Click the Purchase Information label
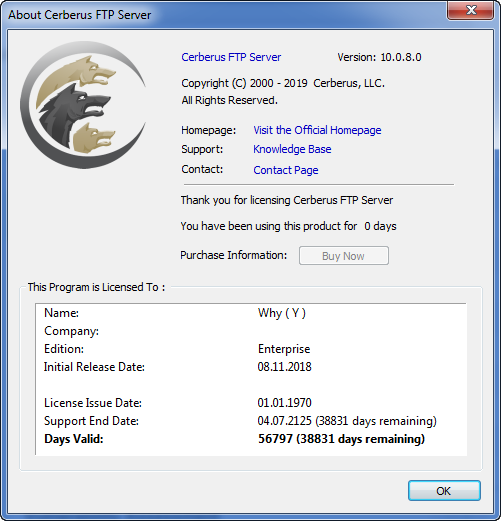The image size is (501, 521). [233, 255]
